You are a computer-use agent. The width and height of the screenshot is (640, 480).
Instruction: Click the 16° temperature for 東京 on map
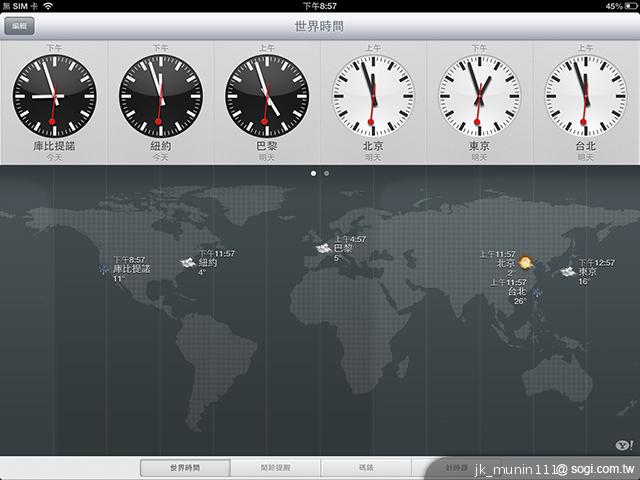pos(584,281)
